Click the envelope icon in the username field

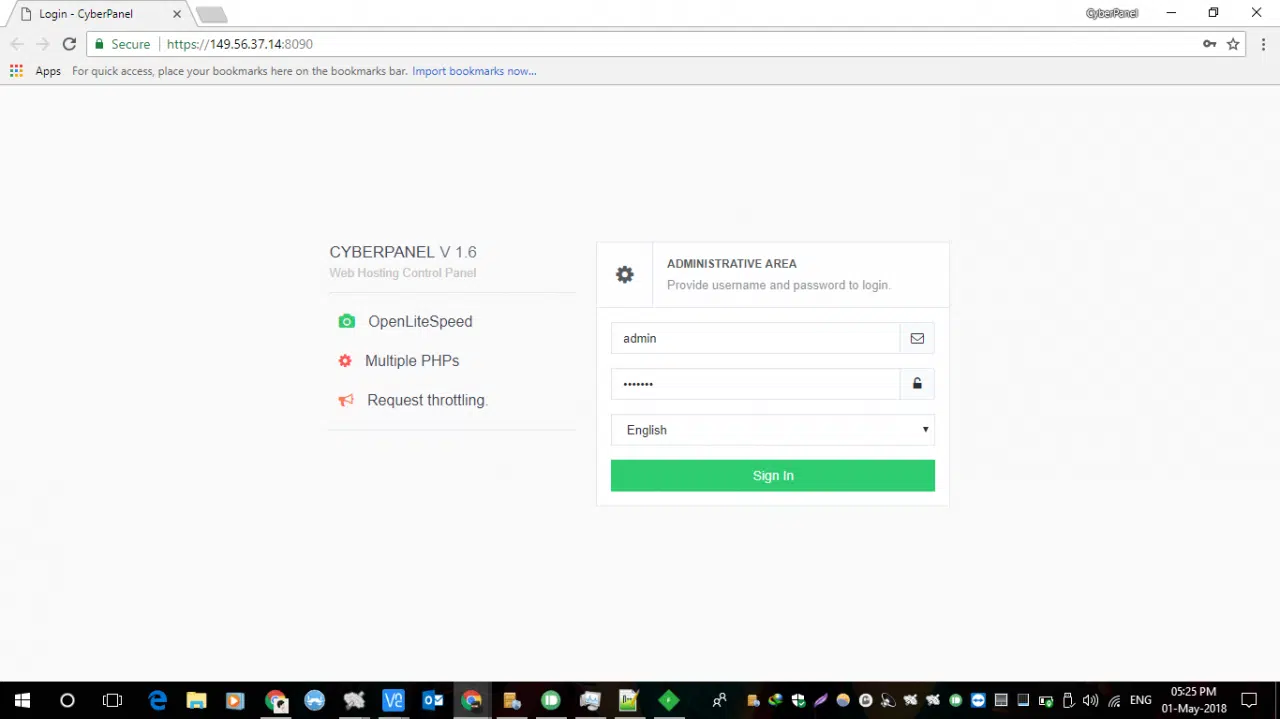[917, 338]
